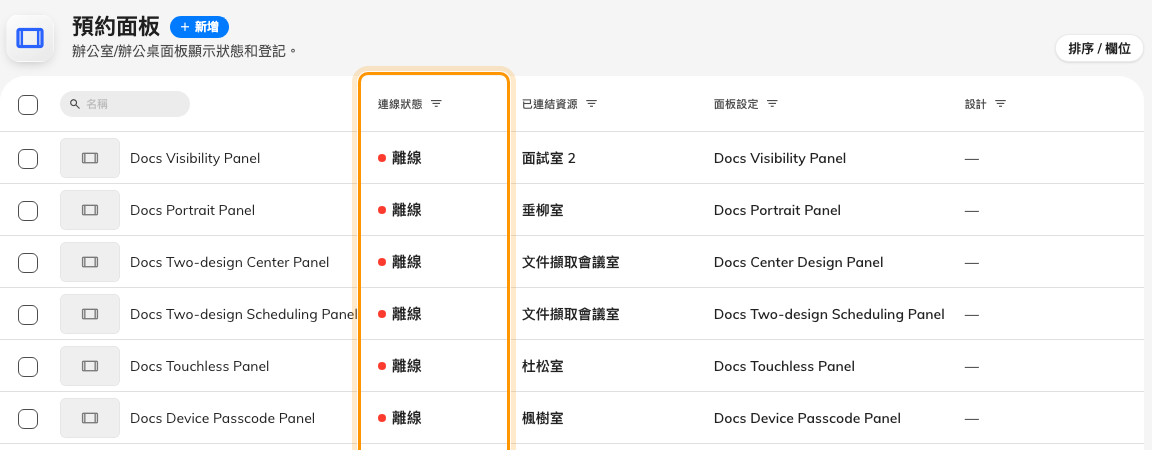Sort by 連線狀態 column header

(400, 104)
